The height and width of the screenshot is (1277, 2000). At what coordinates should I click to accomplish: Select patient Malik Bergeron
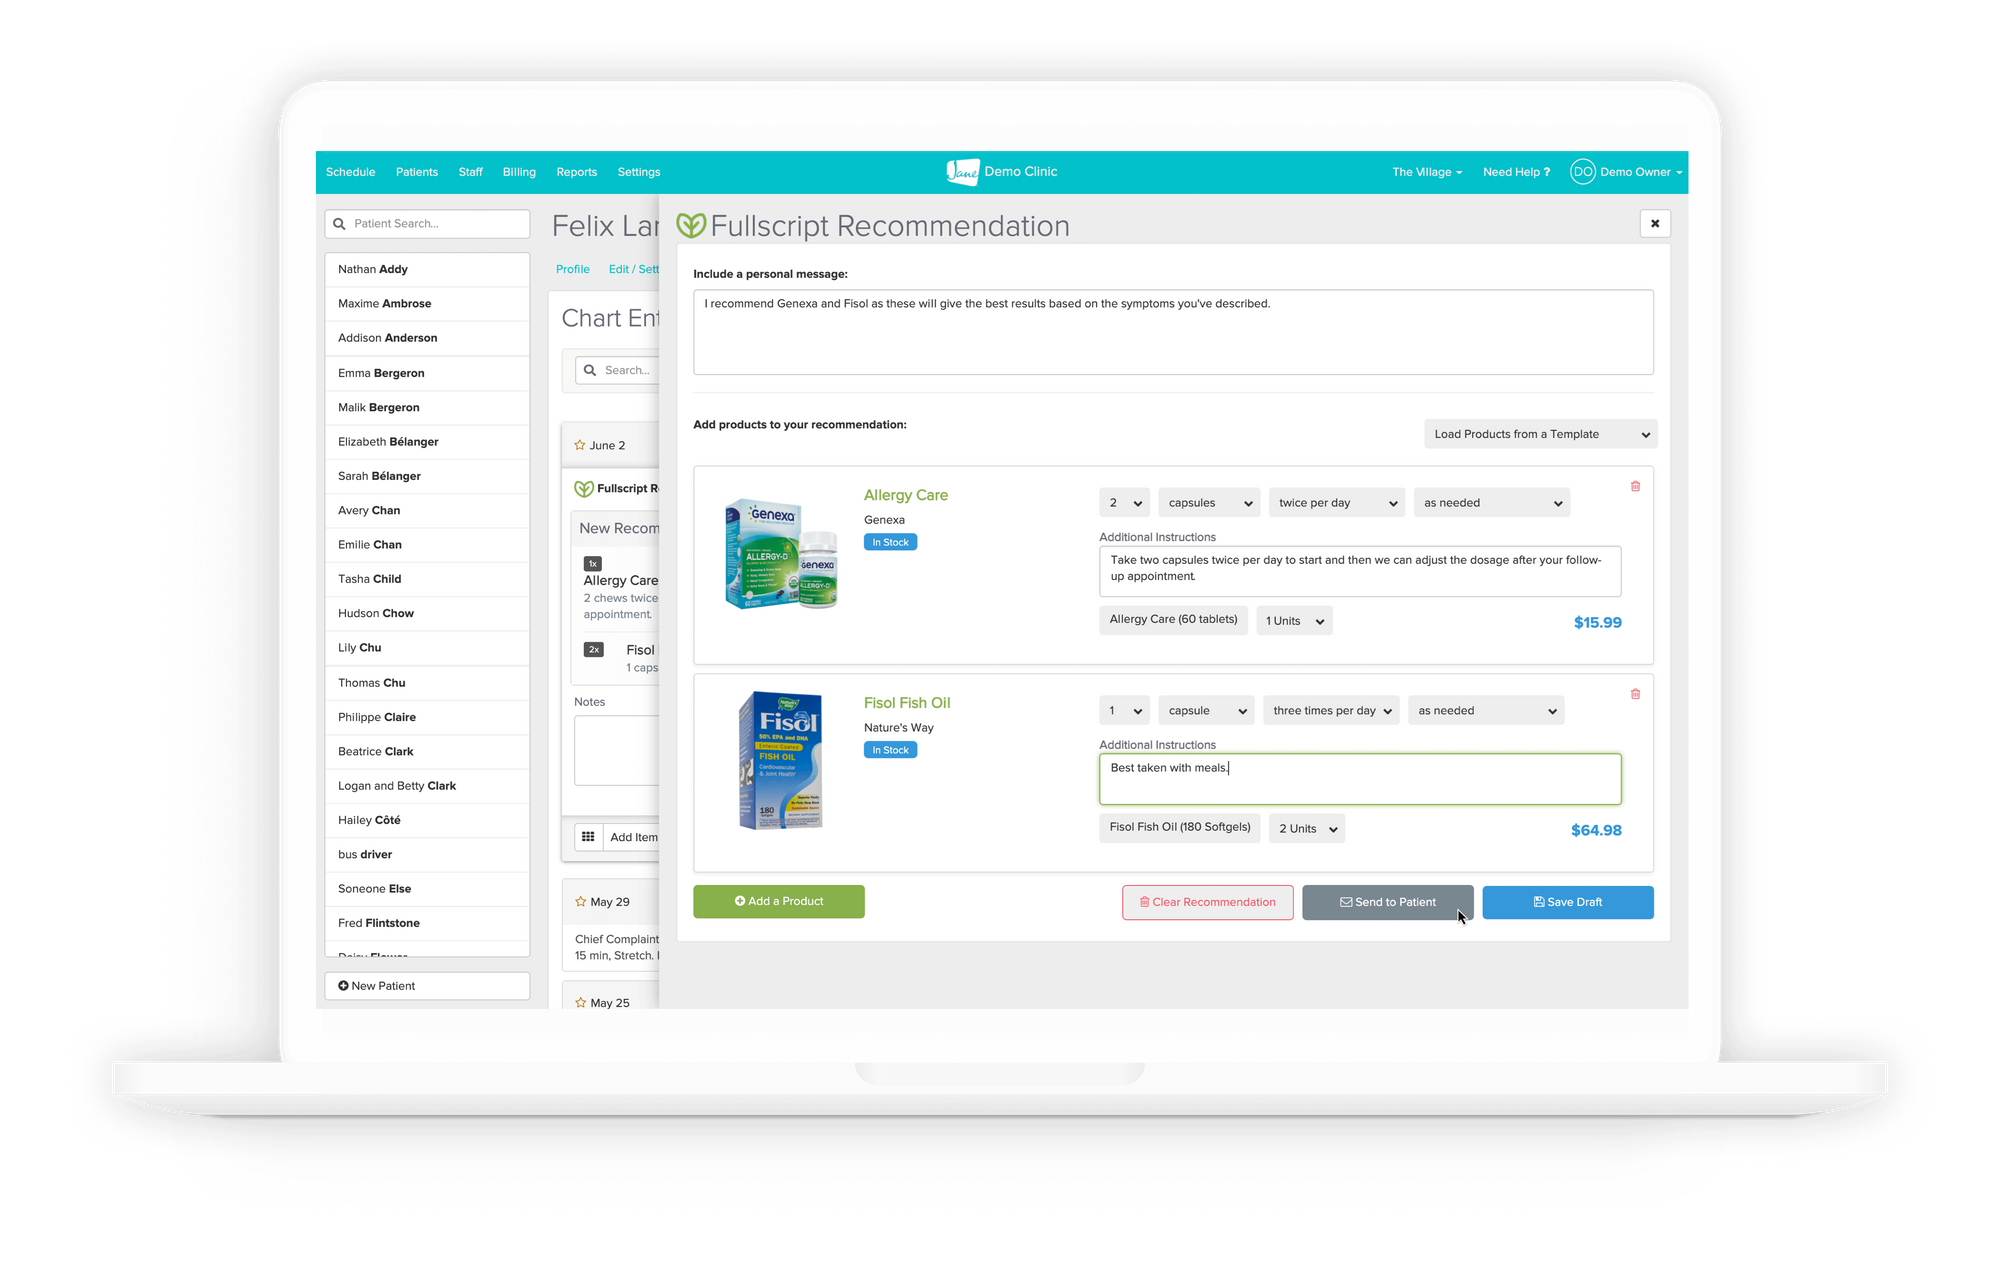(x=427, y=407)
